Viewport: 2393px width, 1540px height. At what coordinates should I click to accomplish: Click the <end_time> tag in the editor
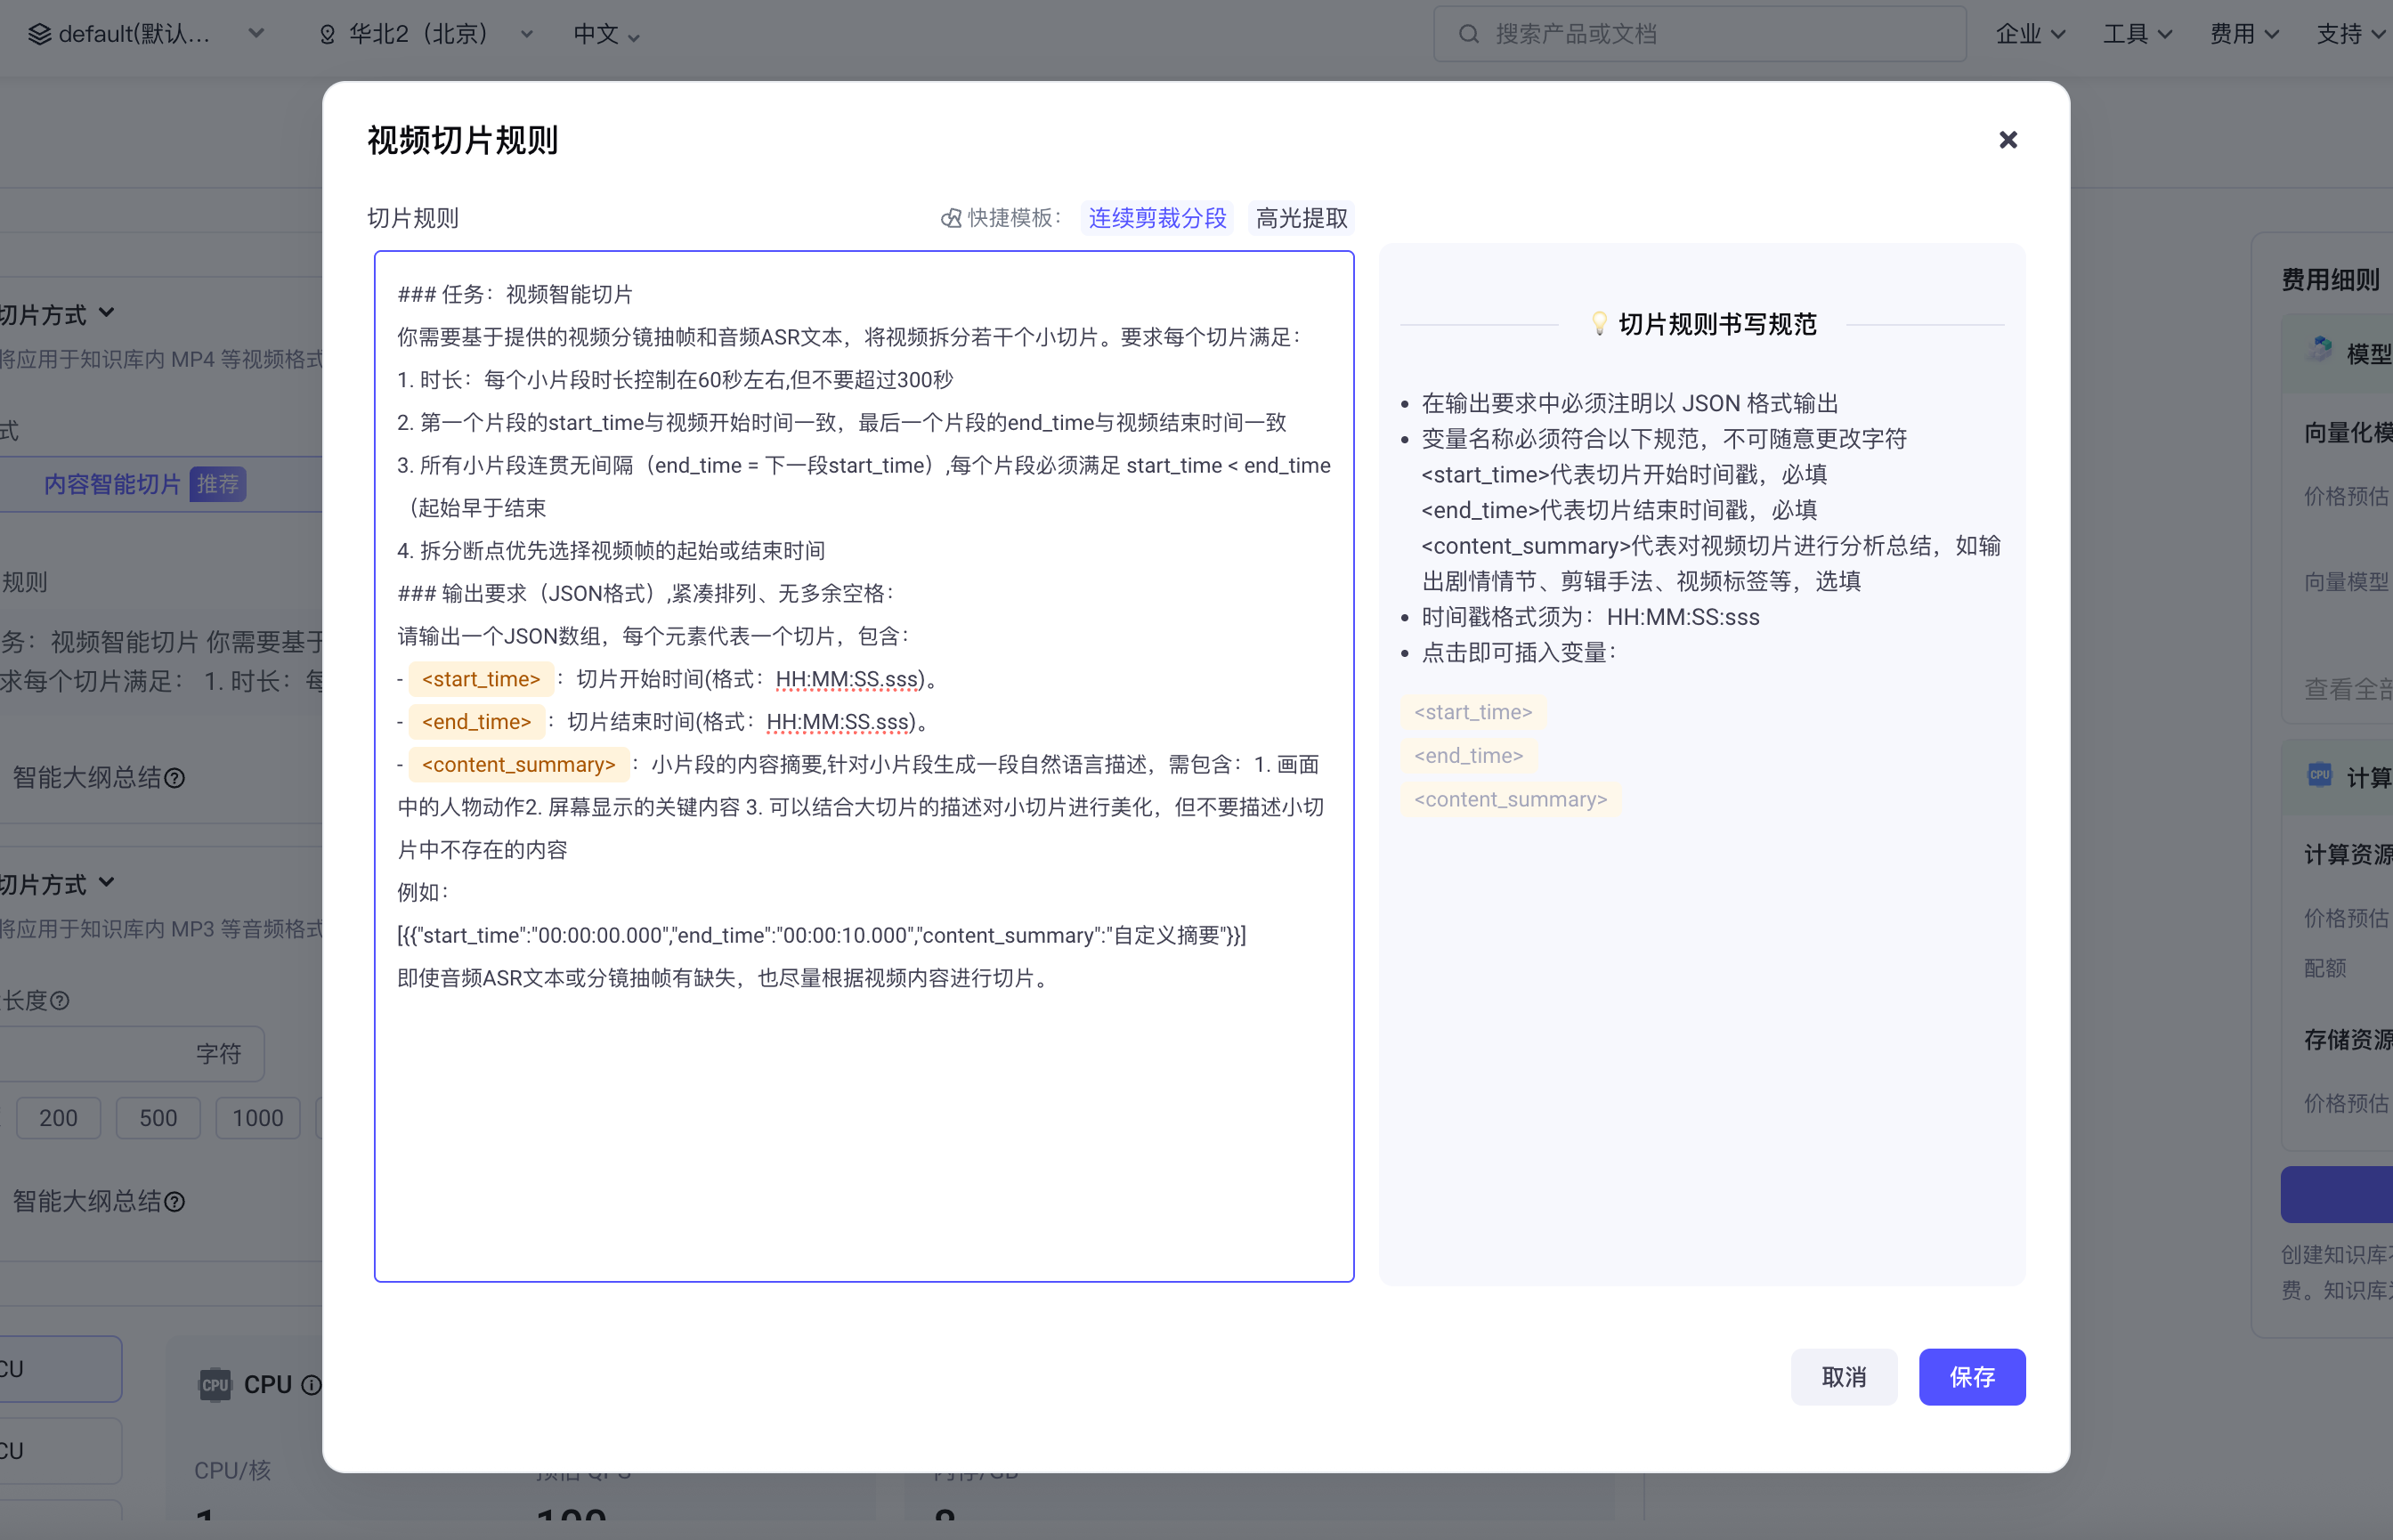coord(477,722)
